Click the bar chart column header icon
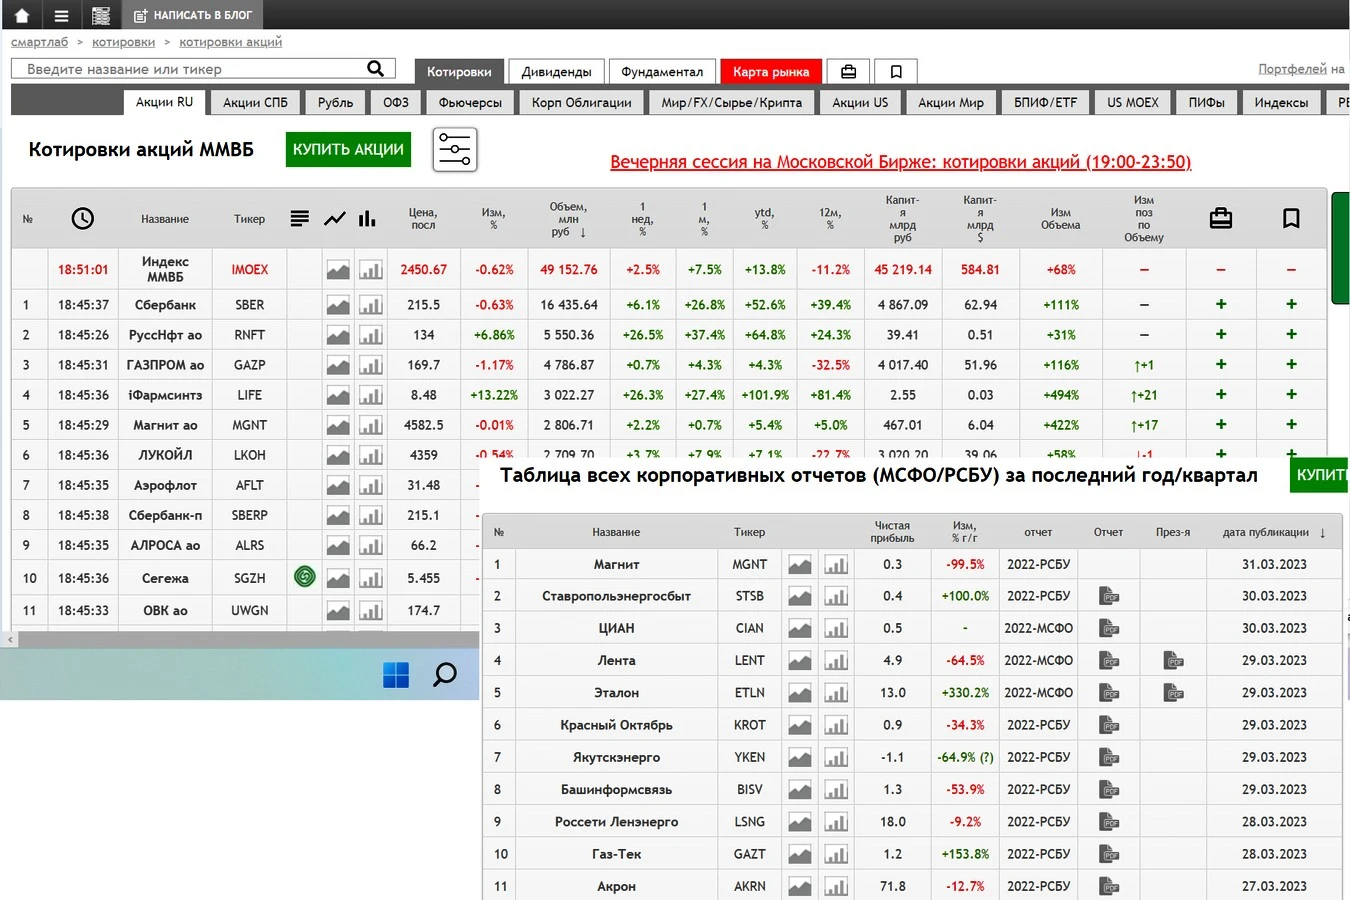 tap(367, 218)
